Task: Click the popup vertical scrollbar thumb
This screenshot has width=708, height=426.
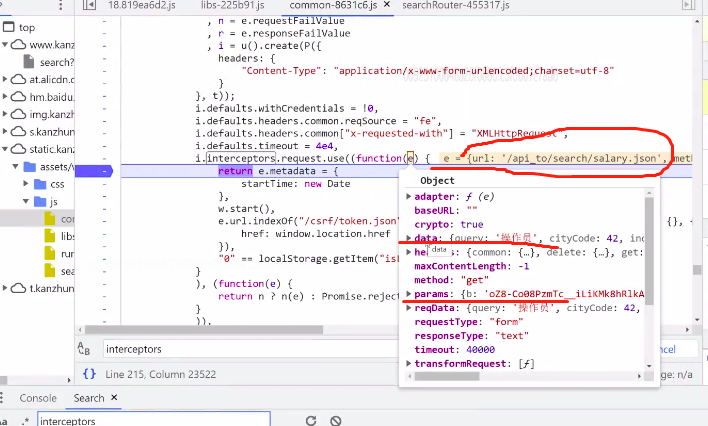Action: point(649,251)
